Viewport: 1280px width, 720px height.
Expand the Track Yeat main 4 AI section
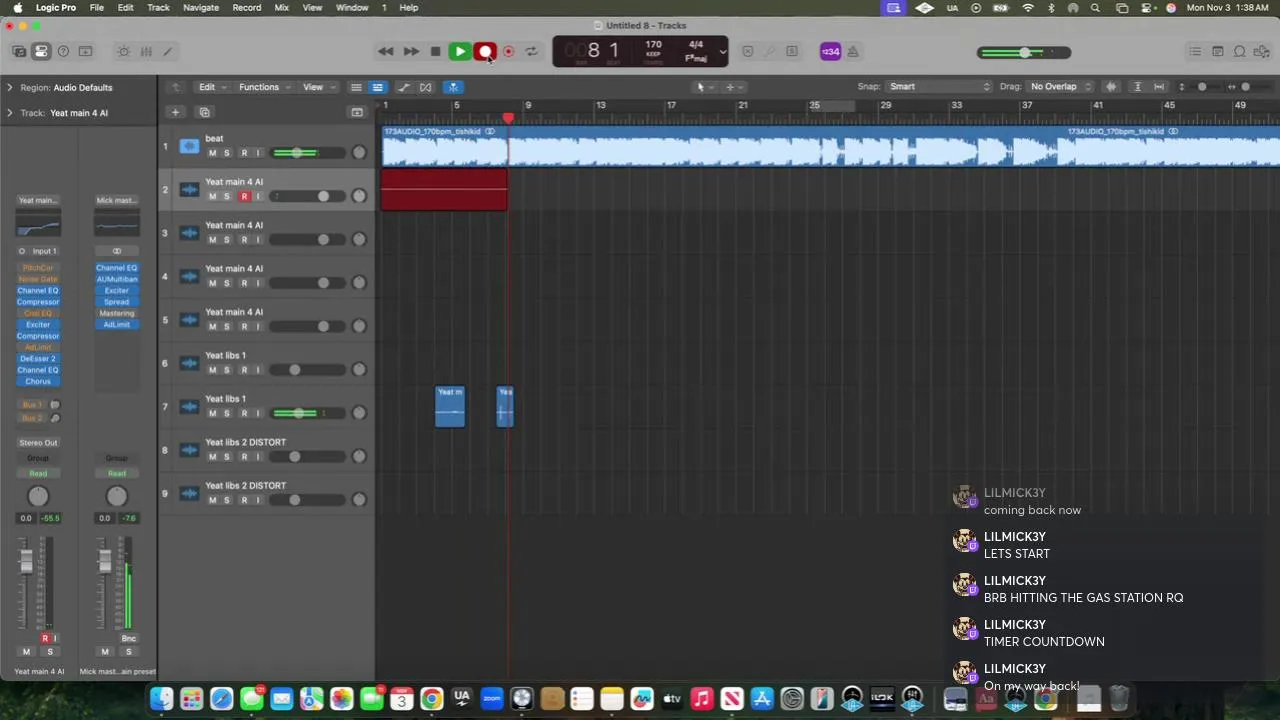tap(10, 113)
